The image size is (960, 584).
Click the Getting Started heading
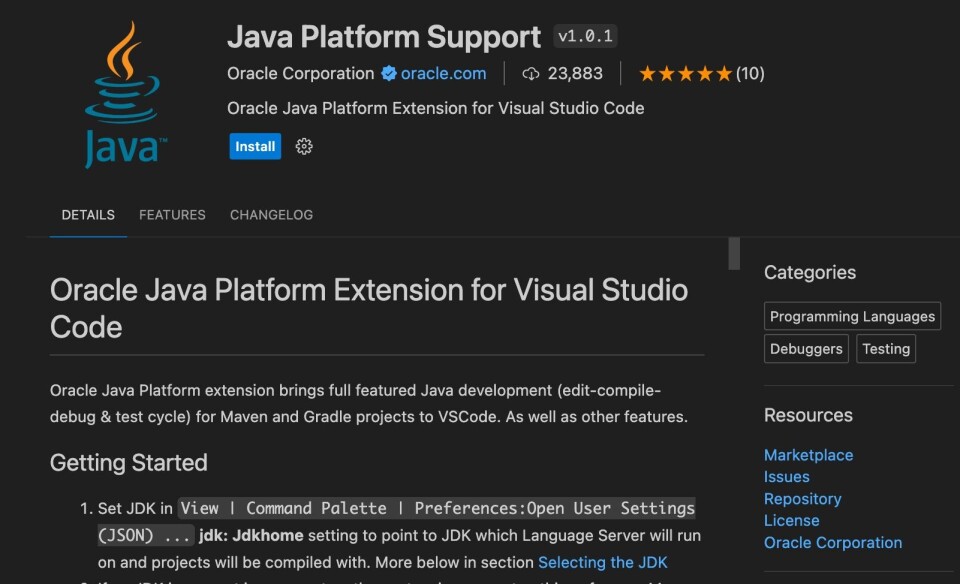pos(129,463)
